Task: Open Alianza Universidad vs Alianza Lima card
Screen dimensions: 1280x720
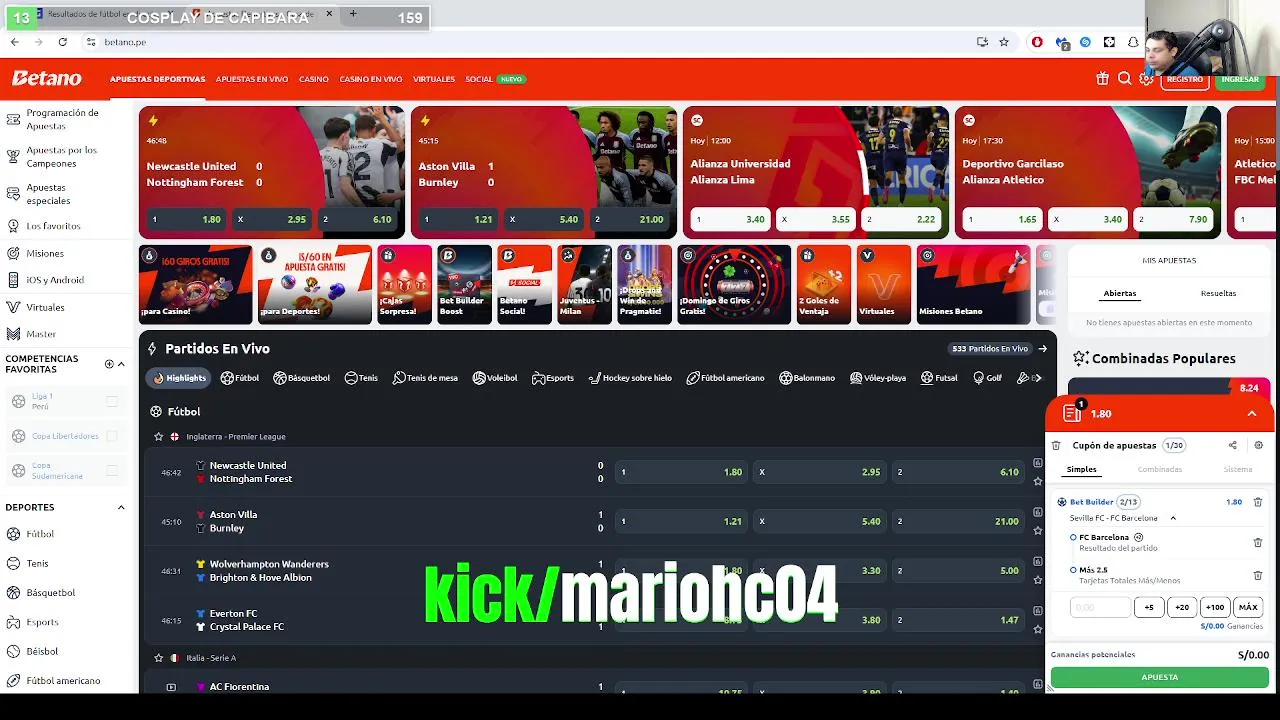Action: coord(815,172)
